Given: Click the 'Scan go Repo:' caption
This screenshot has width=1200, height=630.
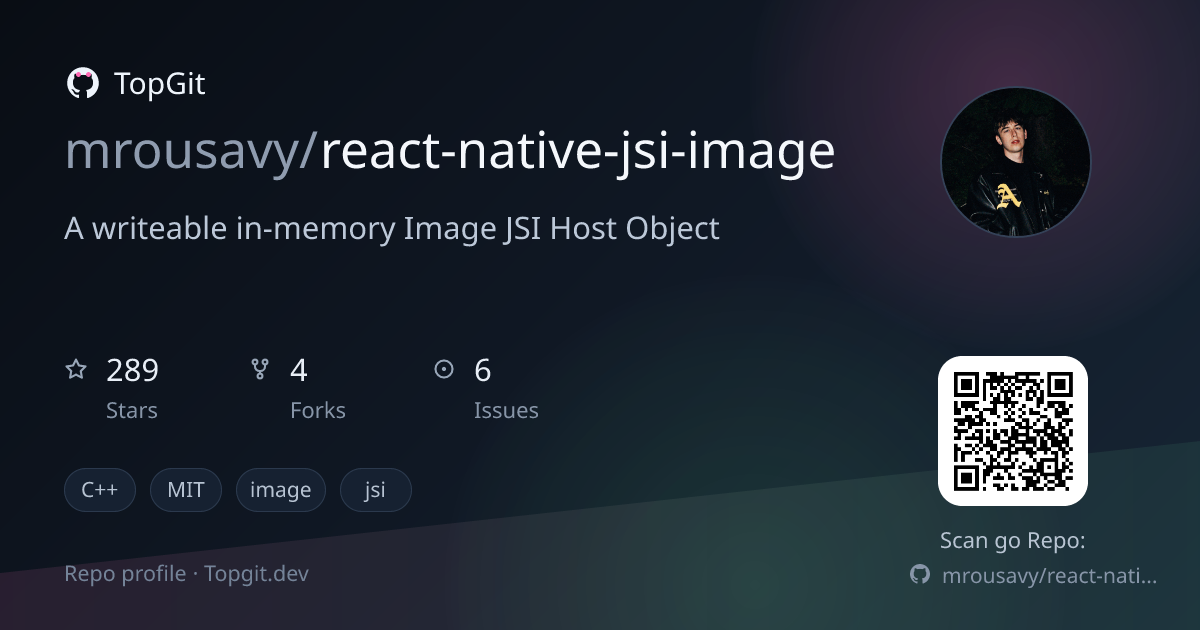Looking at the screenshot, I should click(1013, 541).
